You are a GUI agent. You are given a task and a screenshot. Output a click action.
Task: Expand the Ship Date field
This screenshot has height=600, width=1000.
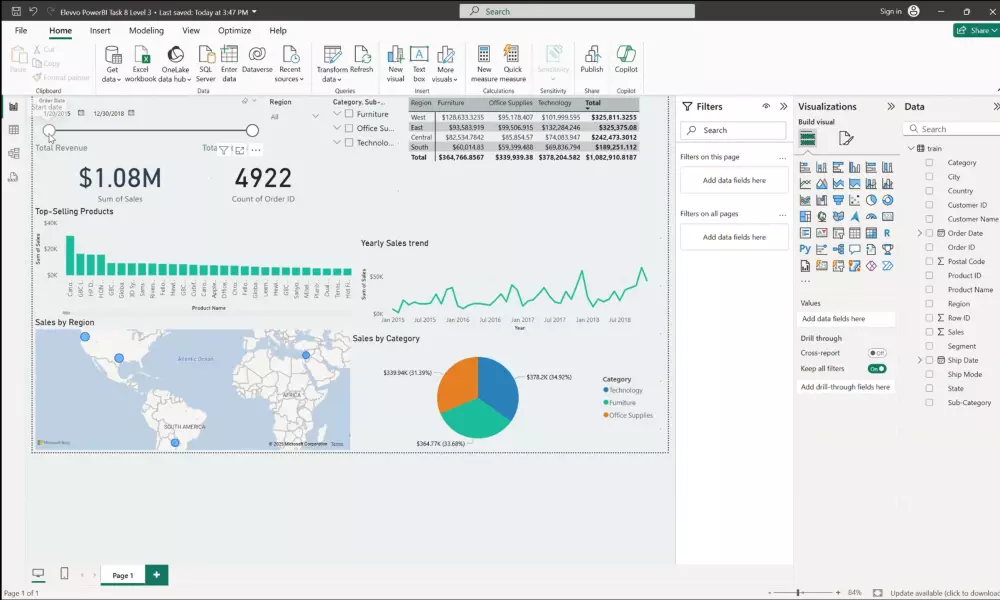tap(921, 360)
